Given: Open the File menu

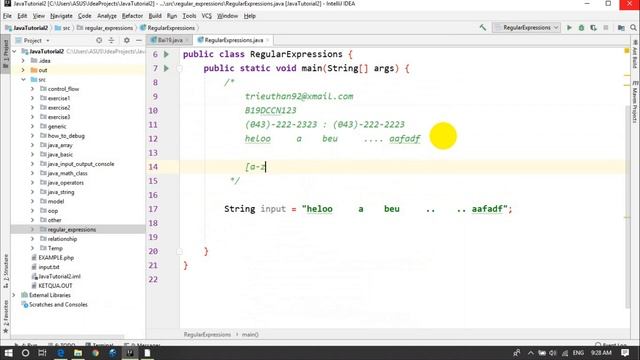Looking at the screenshot, I should click(7, 16).
